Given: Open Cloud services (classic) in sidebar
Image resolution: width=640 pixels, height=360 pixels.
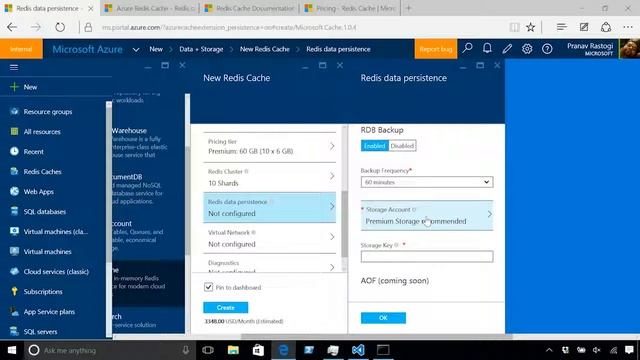Looking at the screenshot, I should click(56, 271).
